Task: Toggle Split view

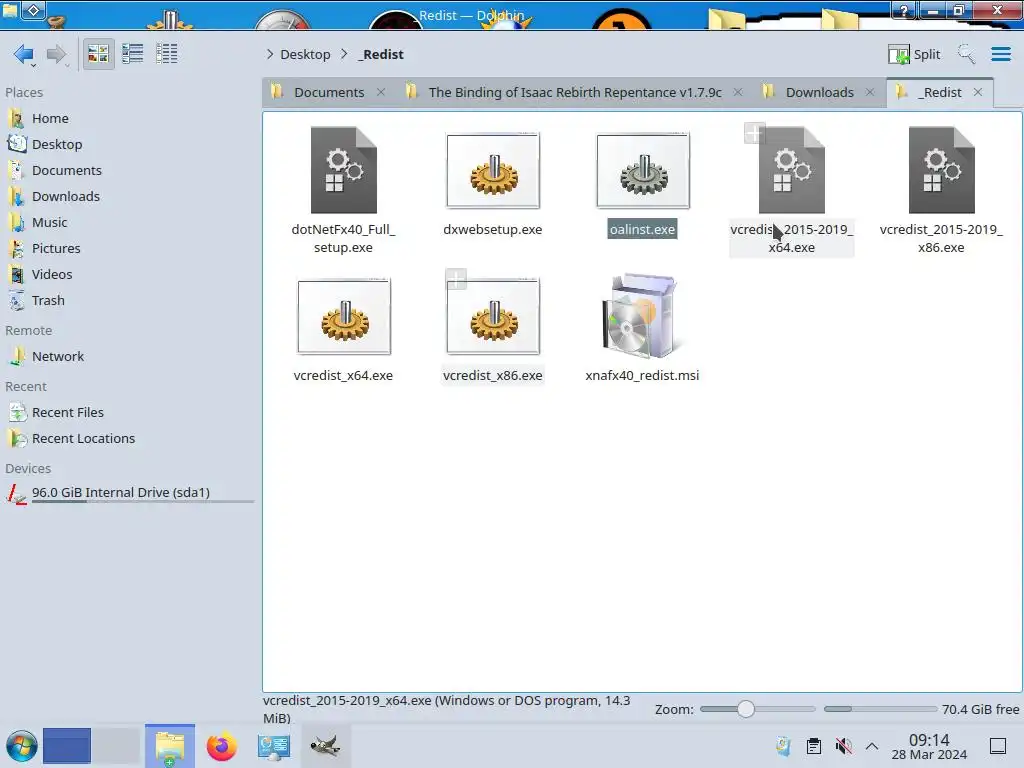Action: point(914,54)
